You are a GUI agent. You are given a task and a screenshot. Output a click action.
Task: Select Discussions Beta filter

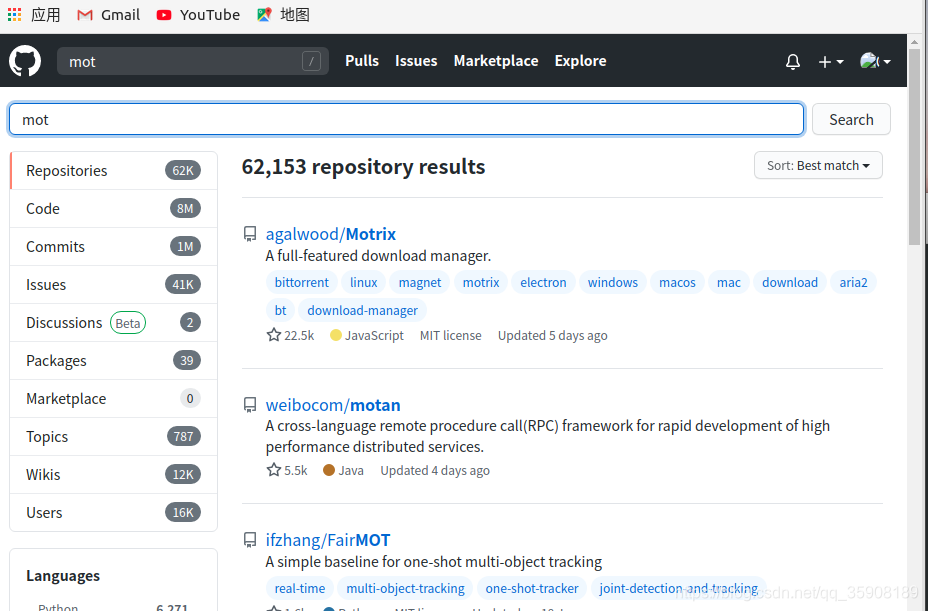tap(114, 323)
